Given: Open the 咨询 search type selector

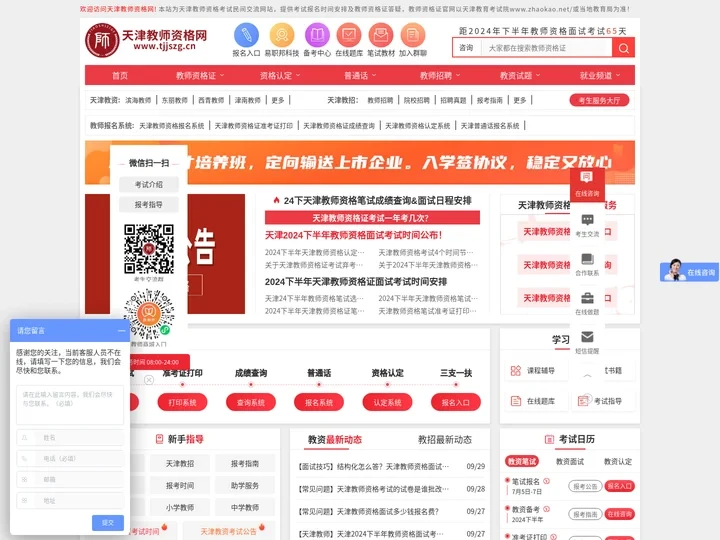Looking at the screenshot, I should click(x=467, y=48).
